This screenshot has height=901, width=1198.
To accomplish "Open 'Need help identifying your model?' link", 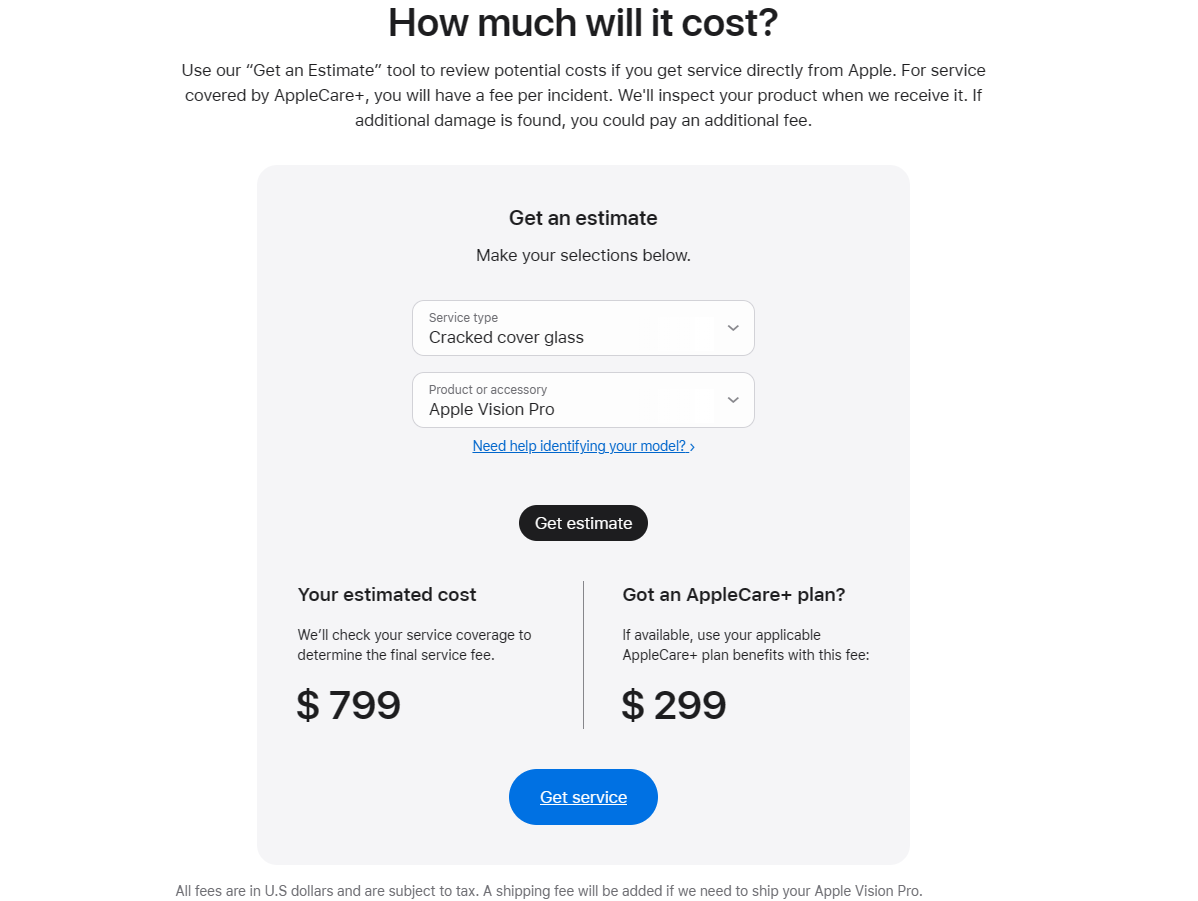I will click(579, 446).
